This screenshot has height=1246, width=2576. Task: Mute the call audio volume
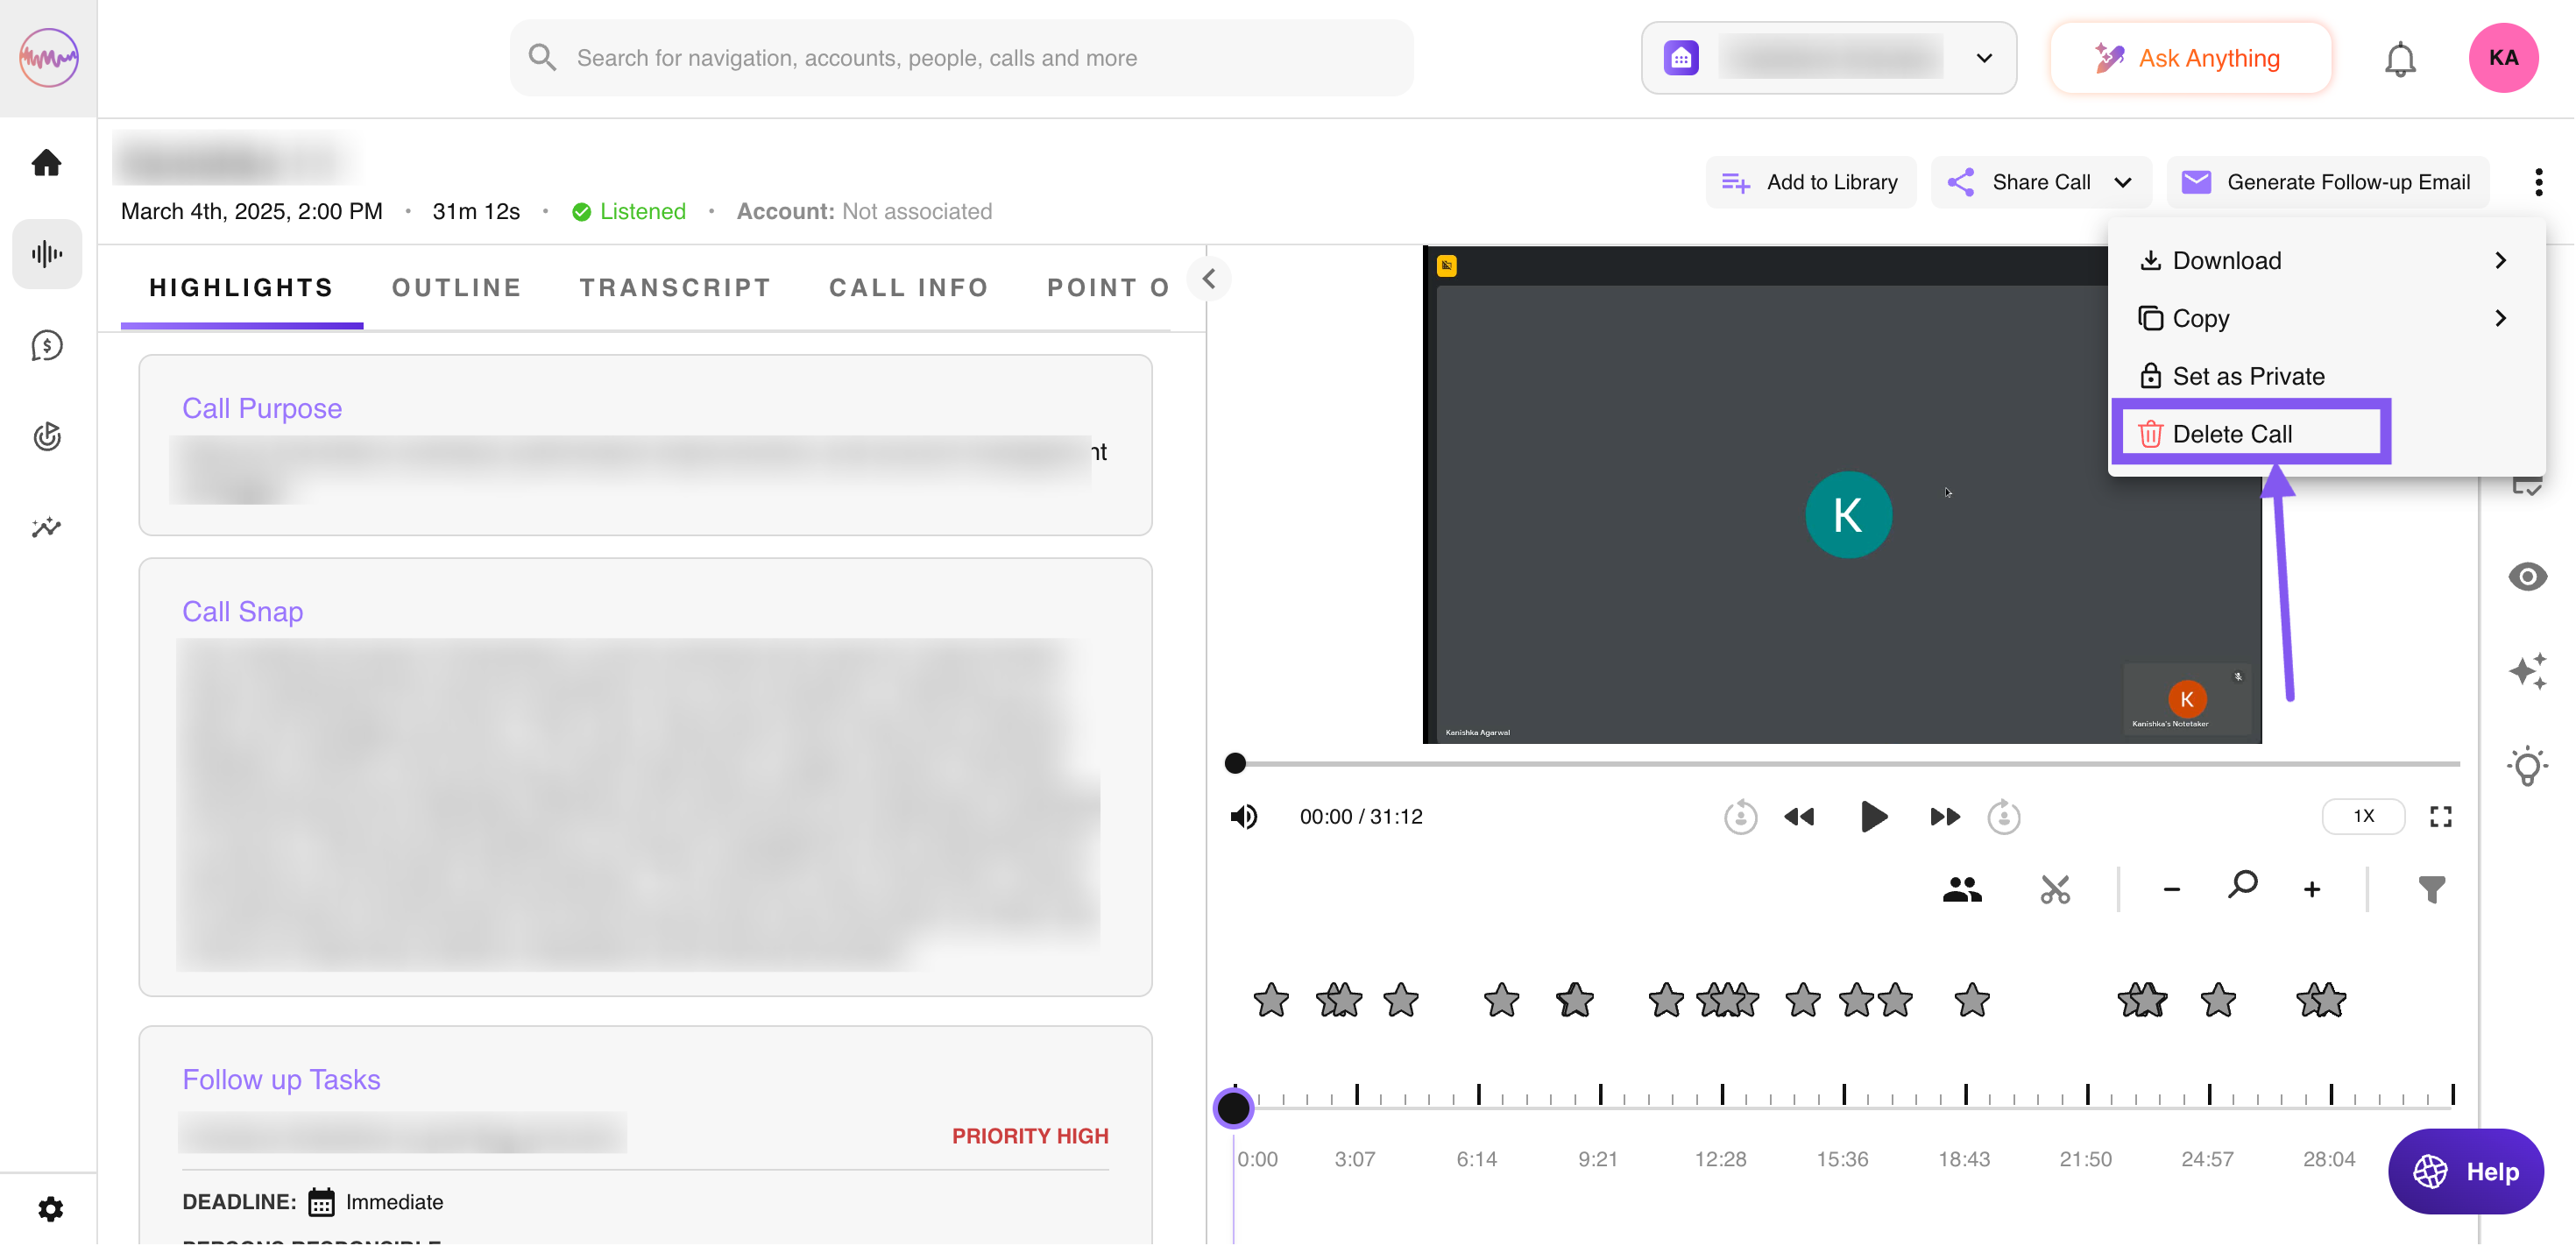[x=1244, y=817]
